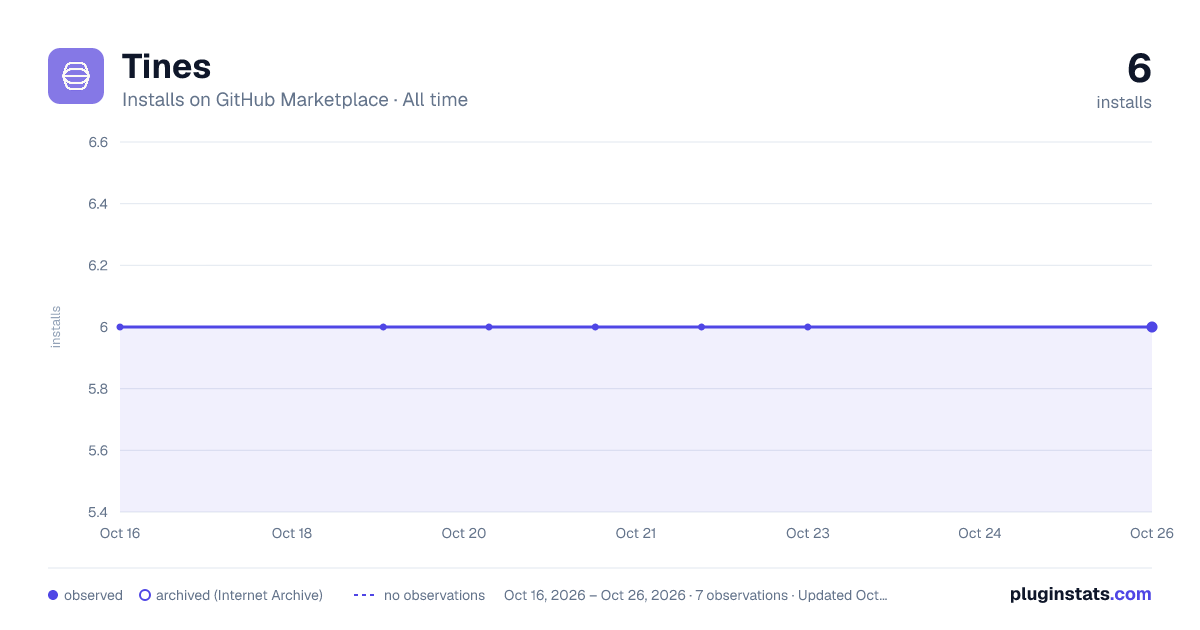
Task: Click the '5.8' y-axis value
Action: point(98,389)
